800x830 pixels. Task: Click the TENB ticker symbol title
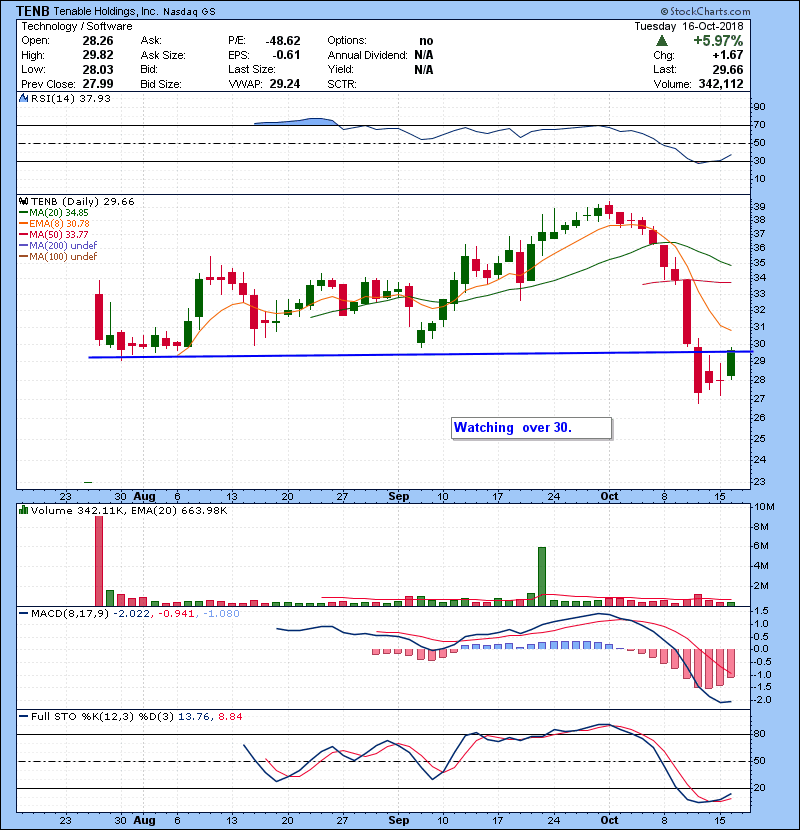pos(33,11)
